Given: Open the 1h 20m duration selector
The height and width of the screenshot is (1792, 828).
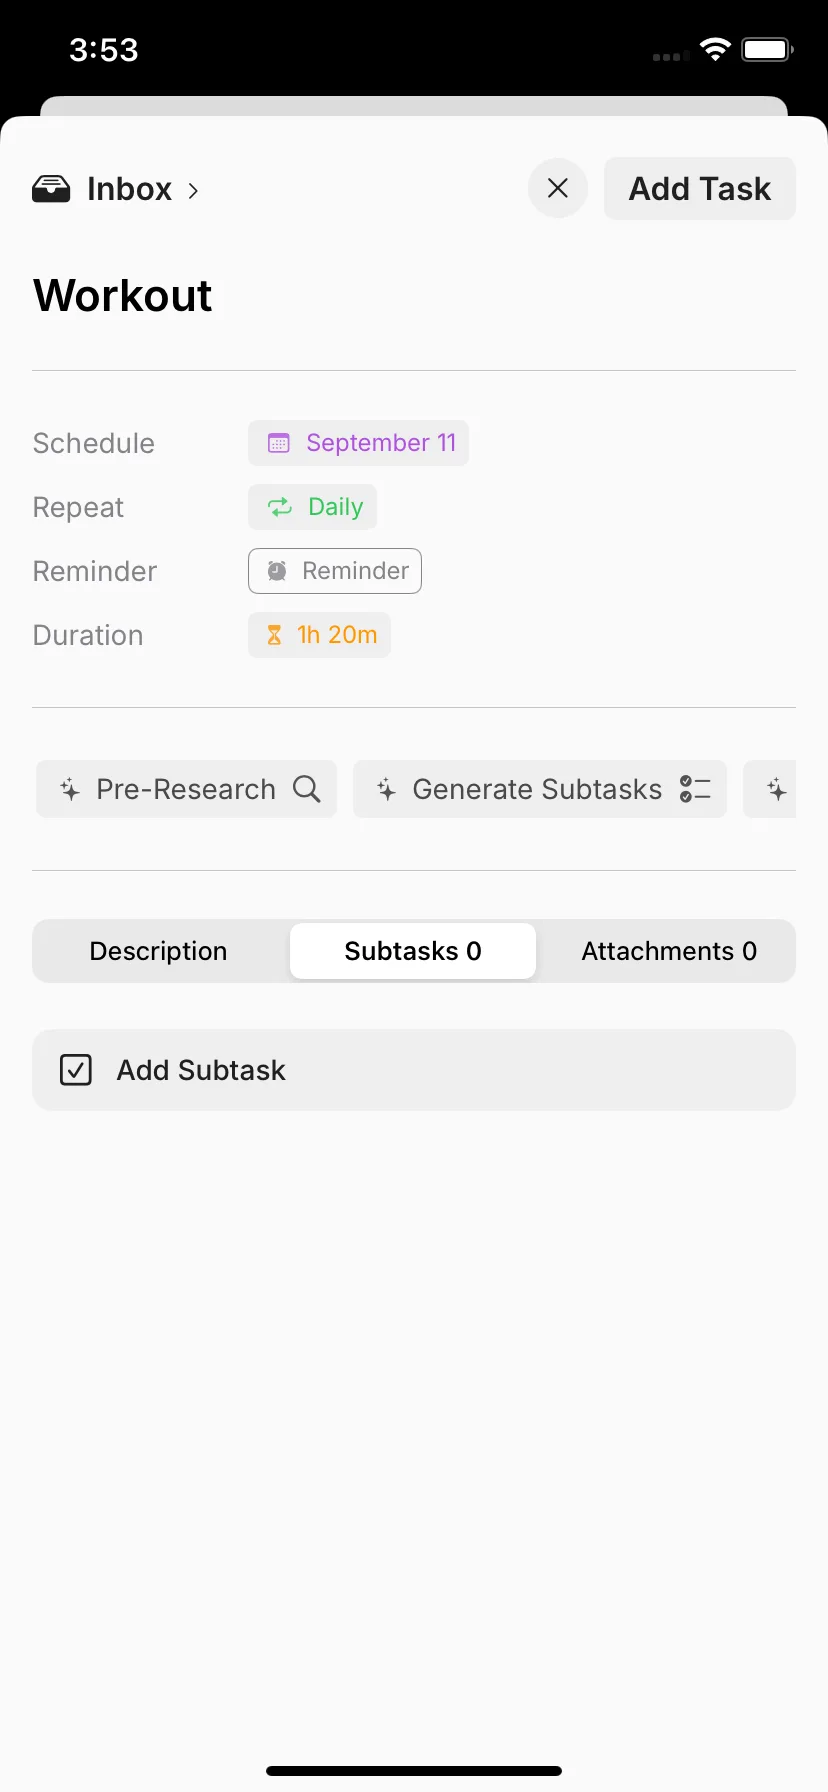Looking at the screenshot, I should point(319,635).
